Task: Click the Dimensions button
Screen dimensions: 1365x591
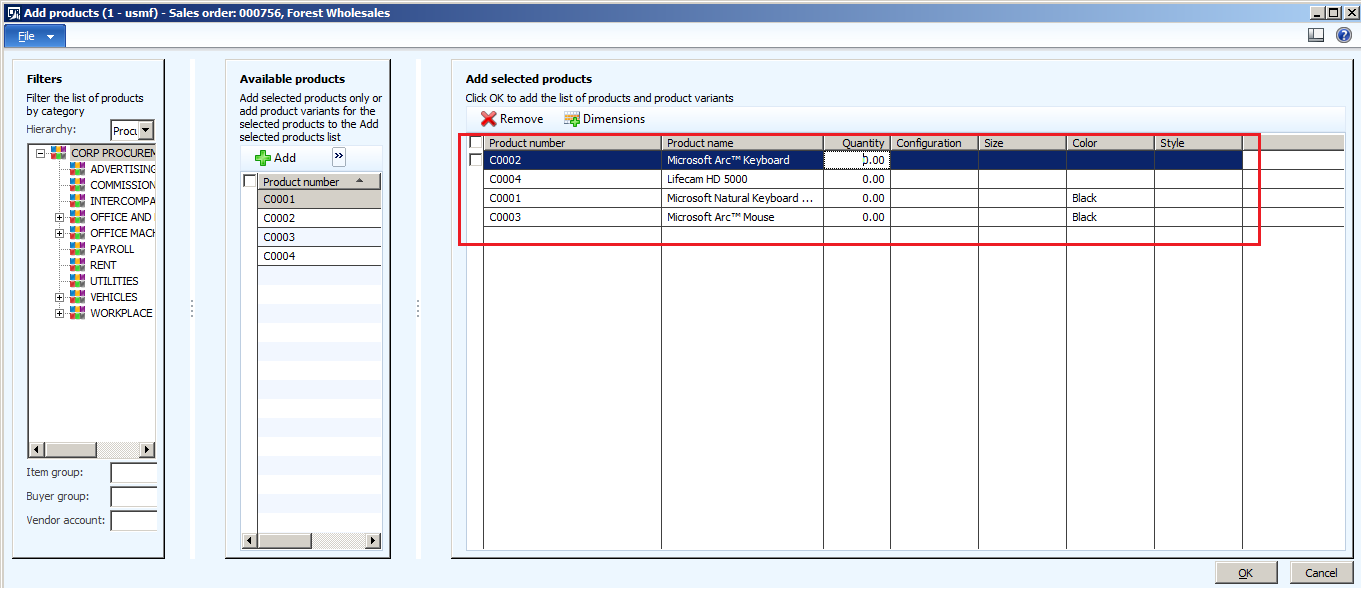Action: [605, 119]
